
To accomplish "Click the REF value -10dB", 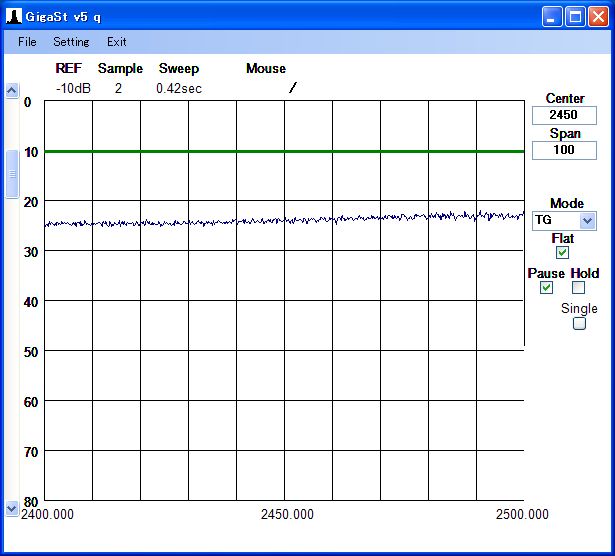I will tap(72, 88).
